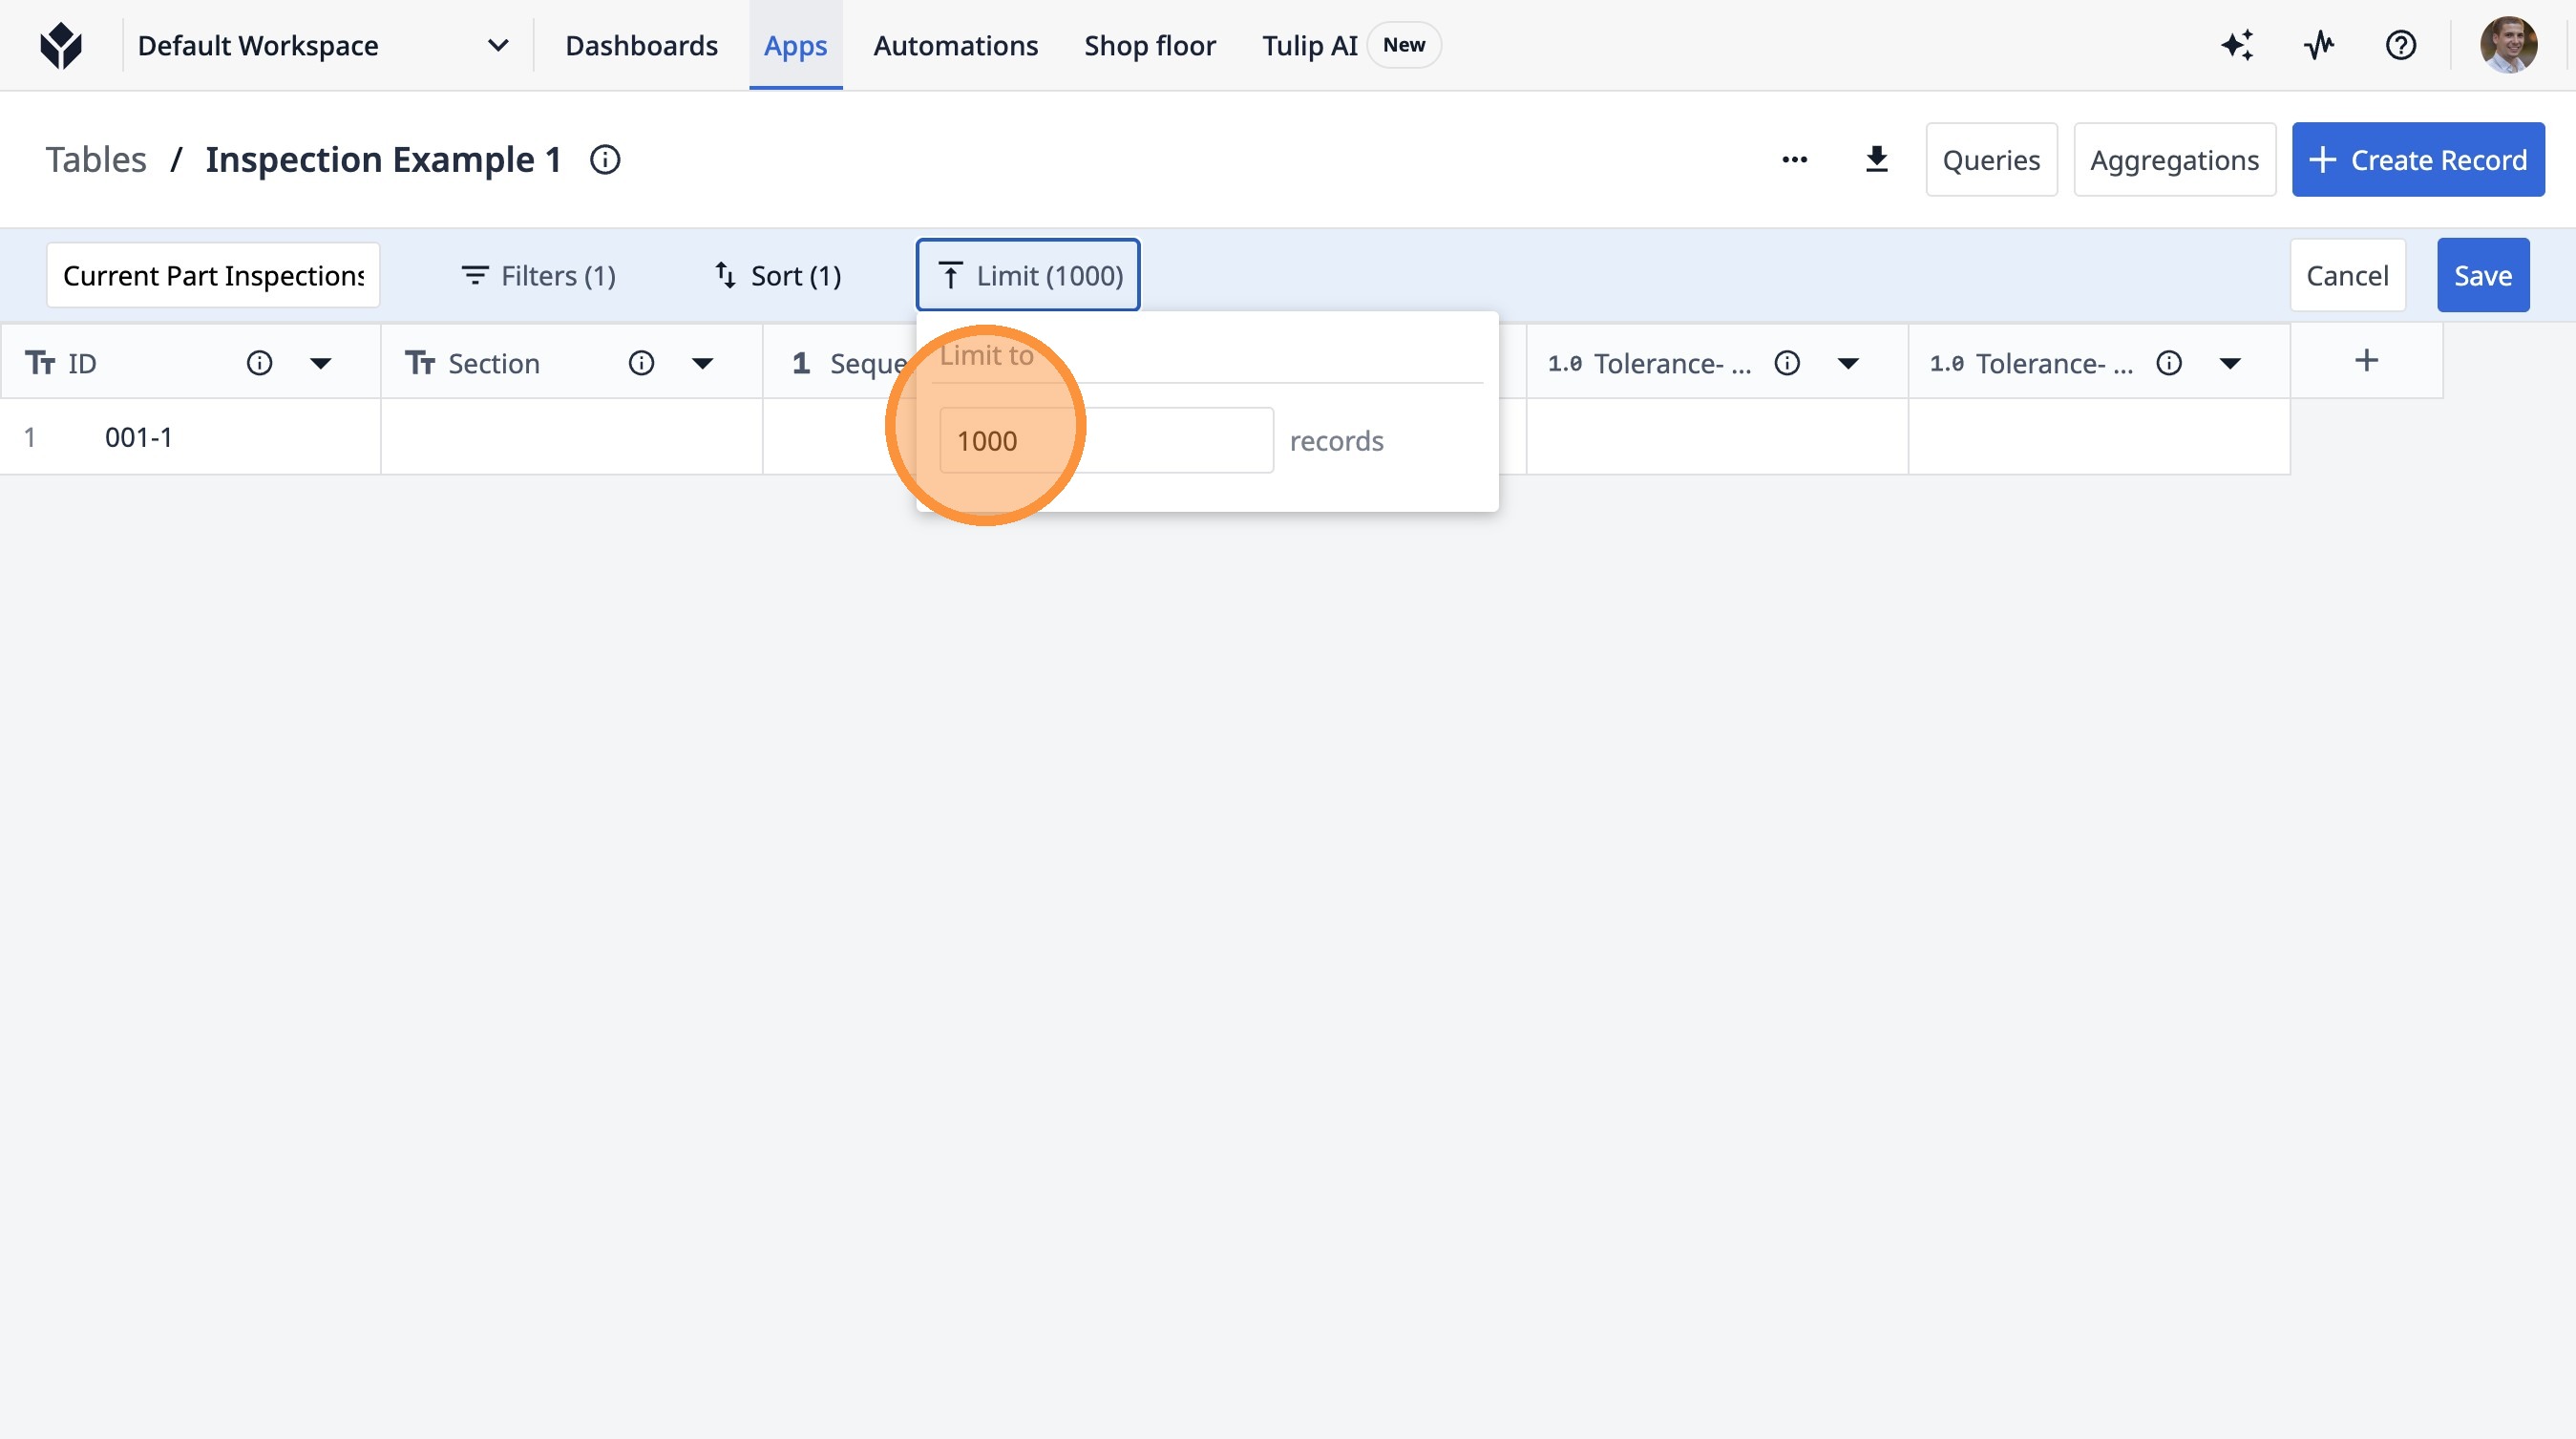
Task: Open the help question mark icon
Action: click(x=2400, y=45)
